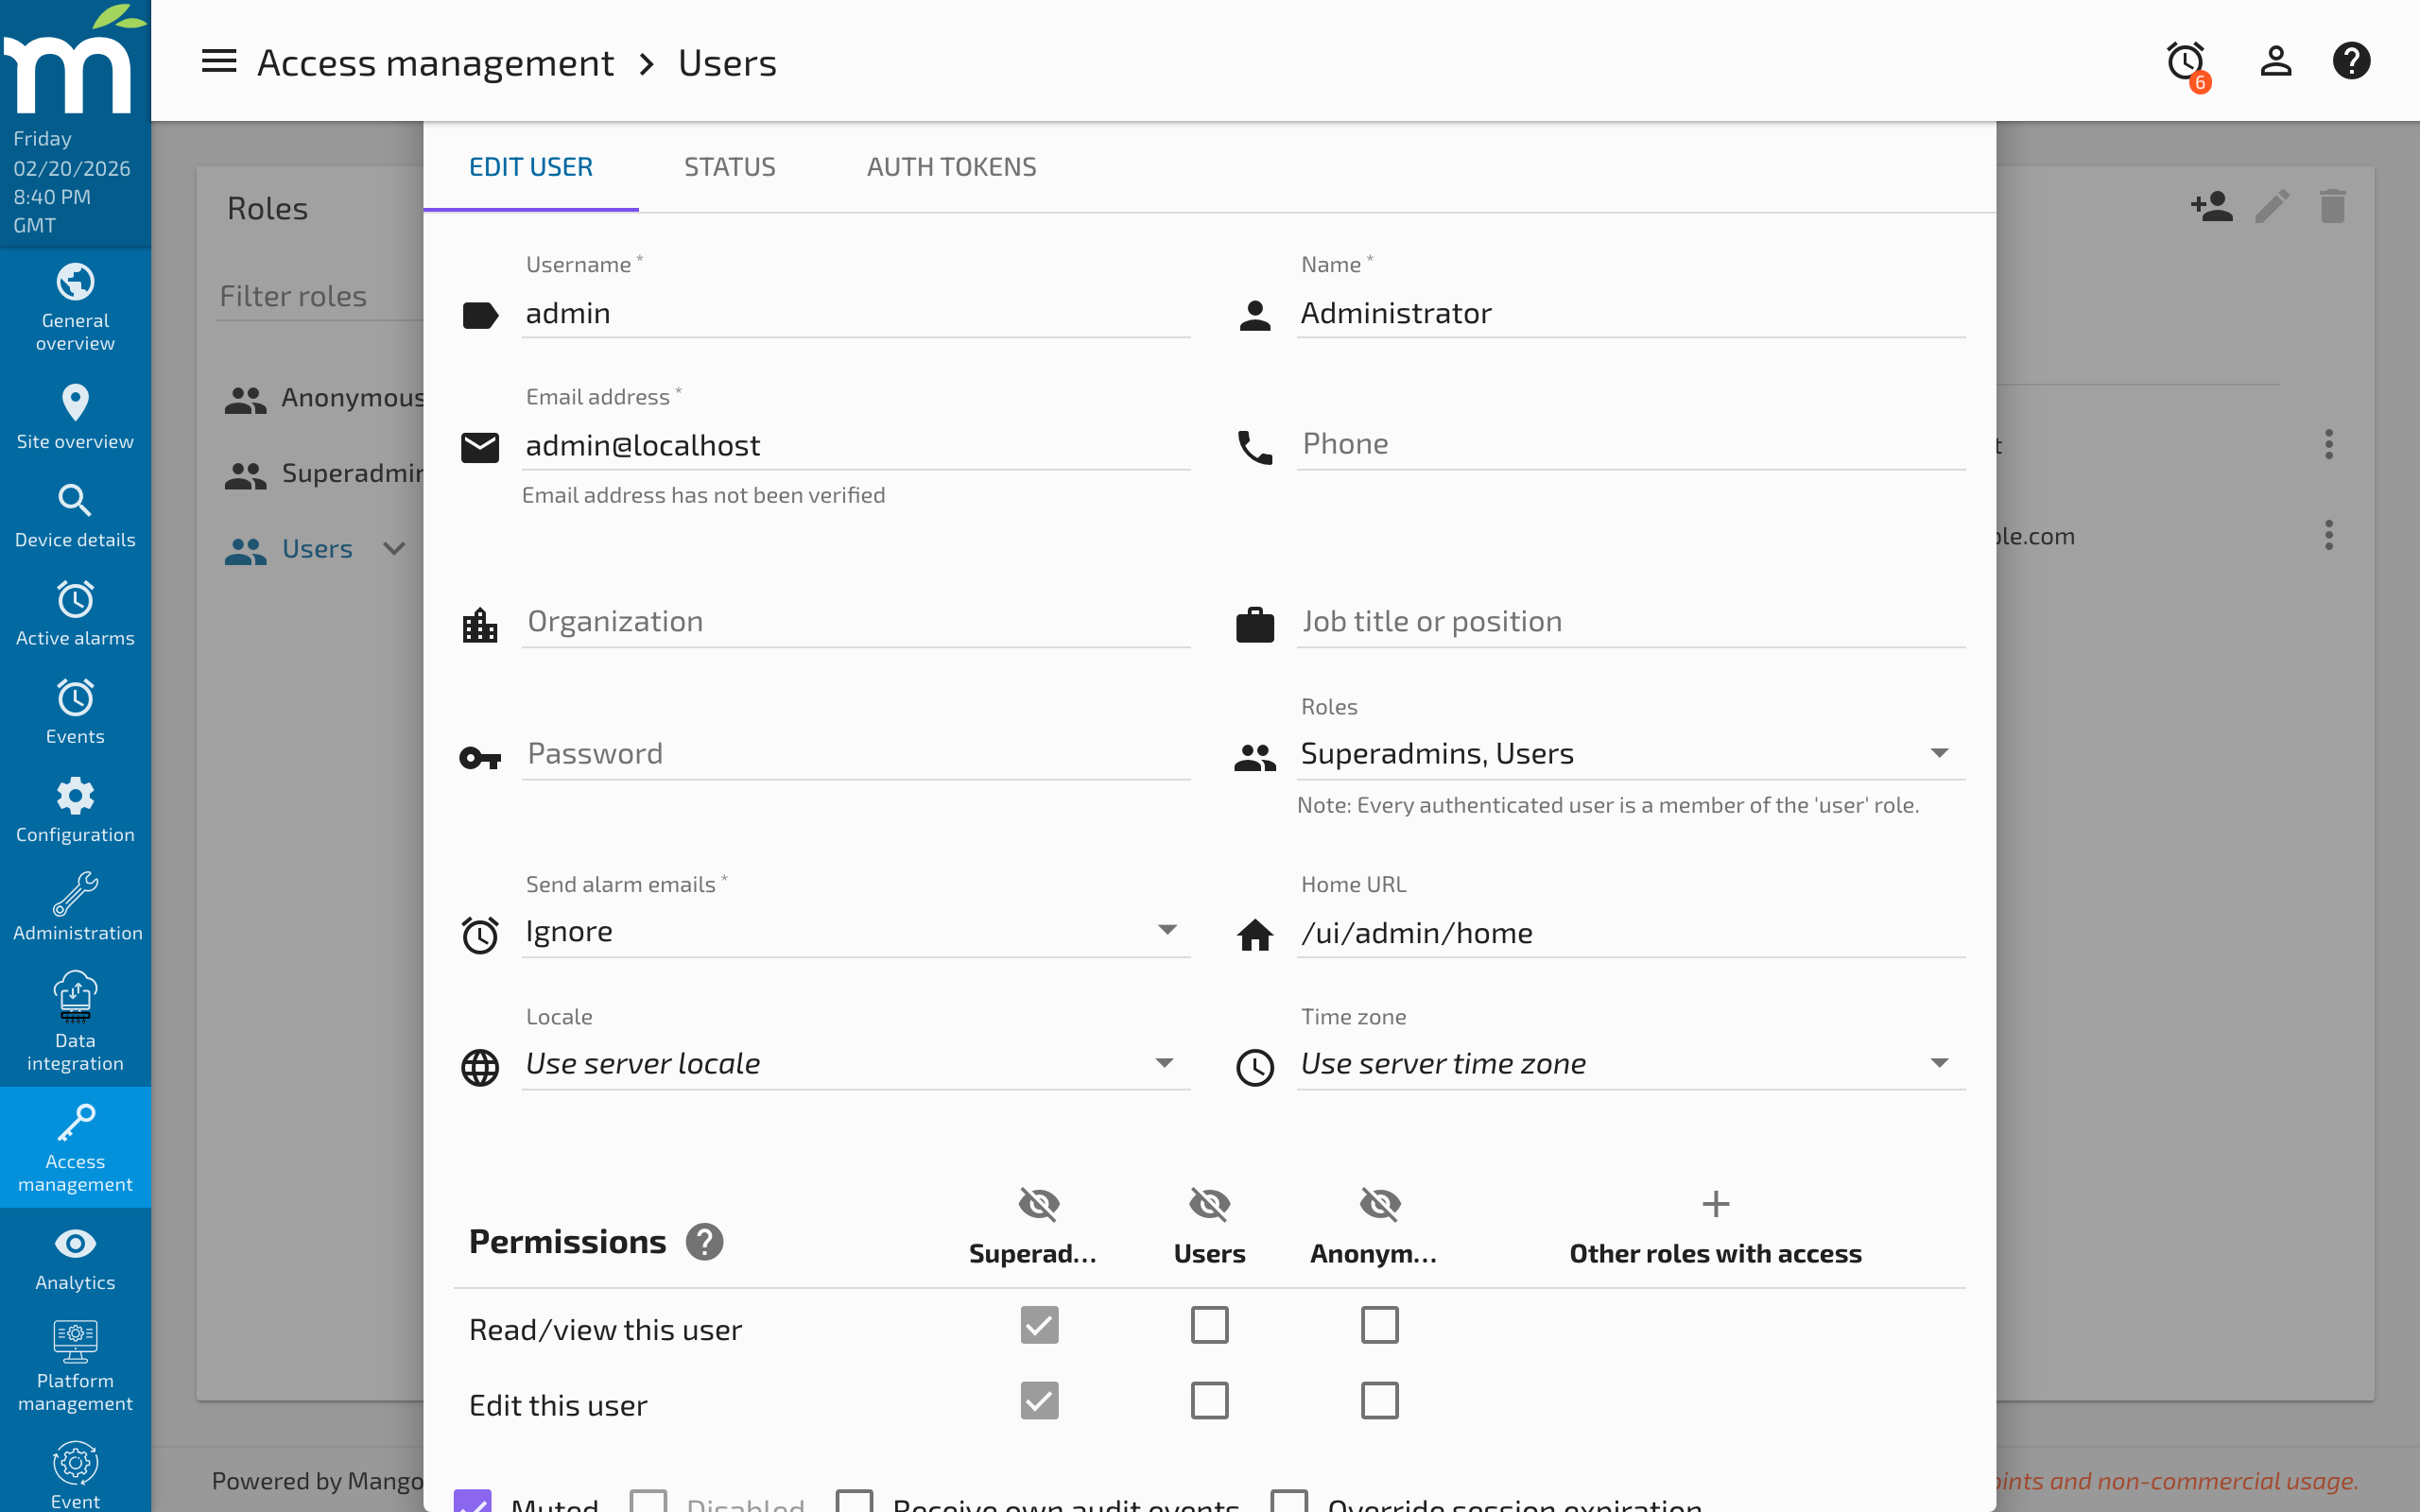
Task: Open the Active alarms sidebar panel
Action: [x=75, y=612]
